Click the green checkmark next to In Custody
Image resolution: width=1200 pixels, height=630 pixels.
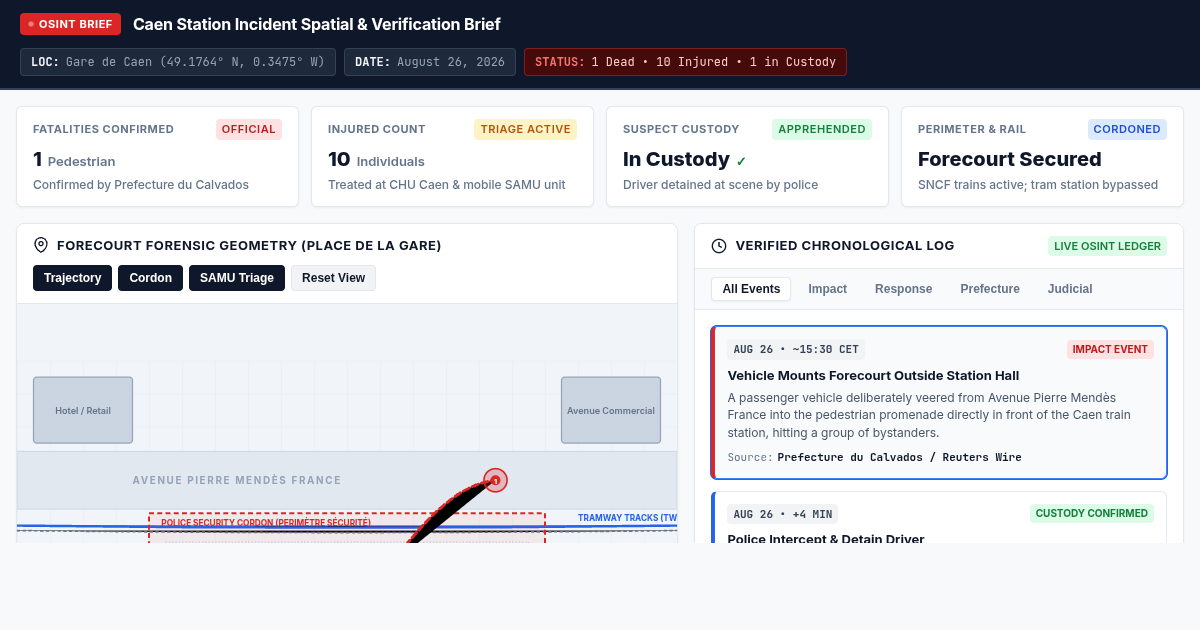click(741, 161)
